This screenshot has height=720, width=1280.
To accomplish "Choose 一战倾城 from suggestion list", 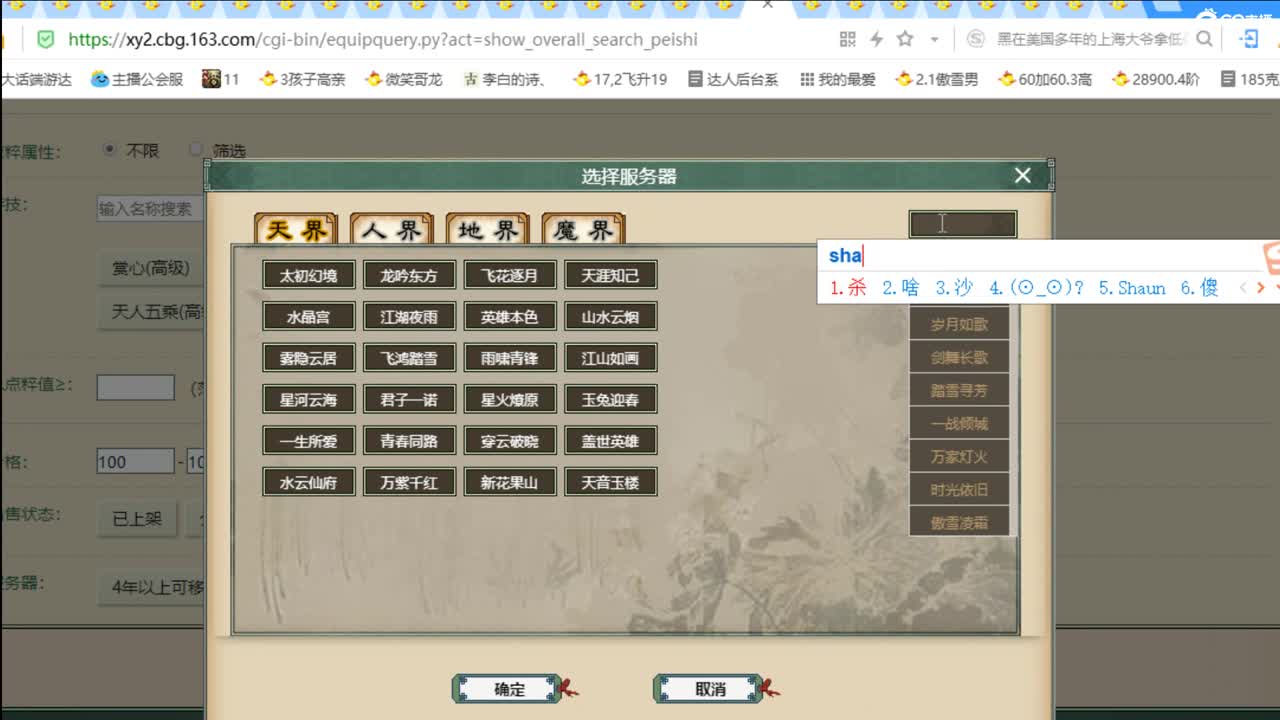I will (959, 423).
